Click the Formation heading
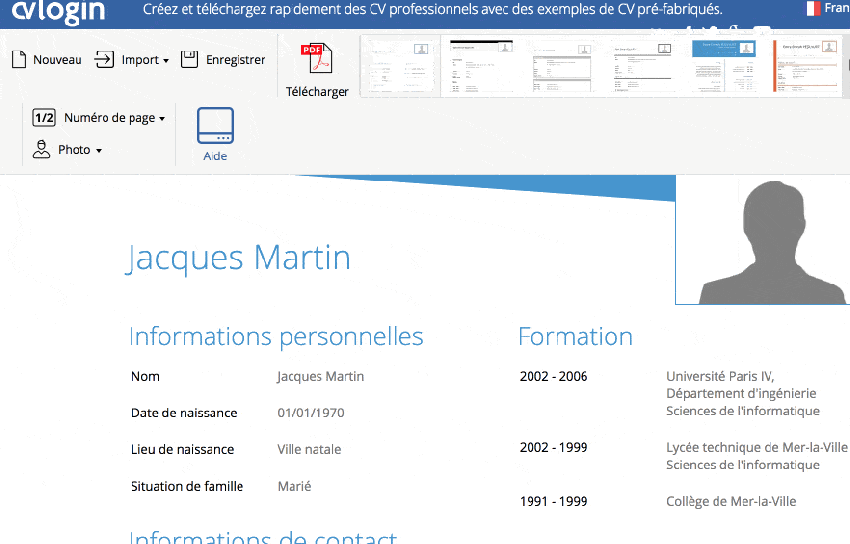Image resolution: width=850 pixels, height=544 pixels. click(575, 336)
